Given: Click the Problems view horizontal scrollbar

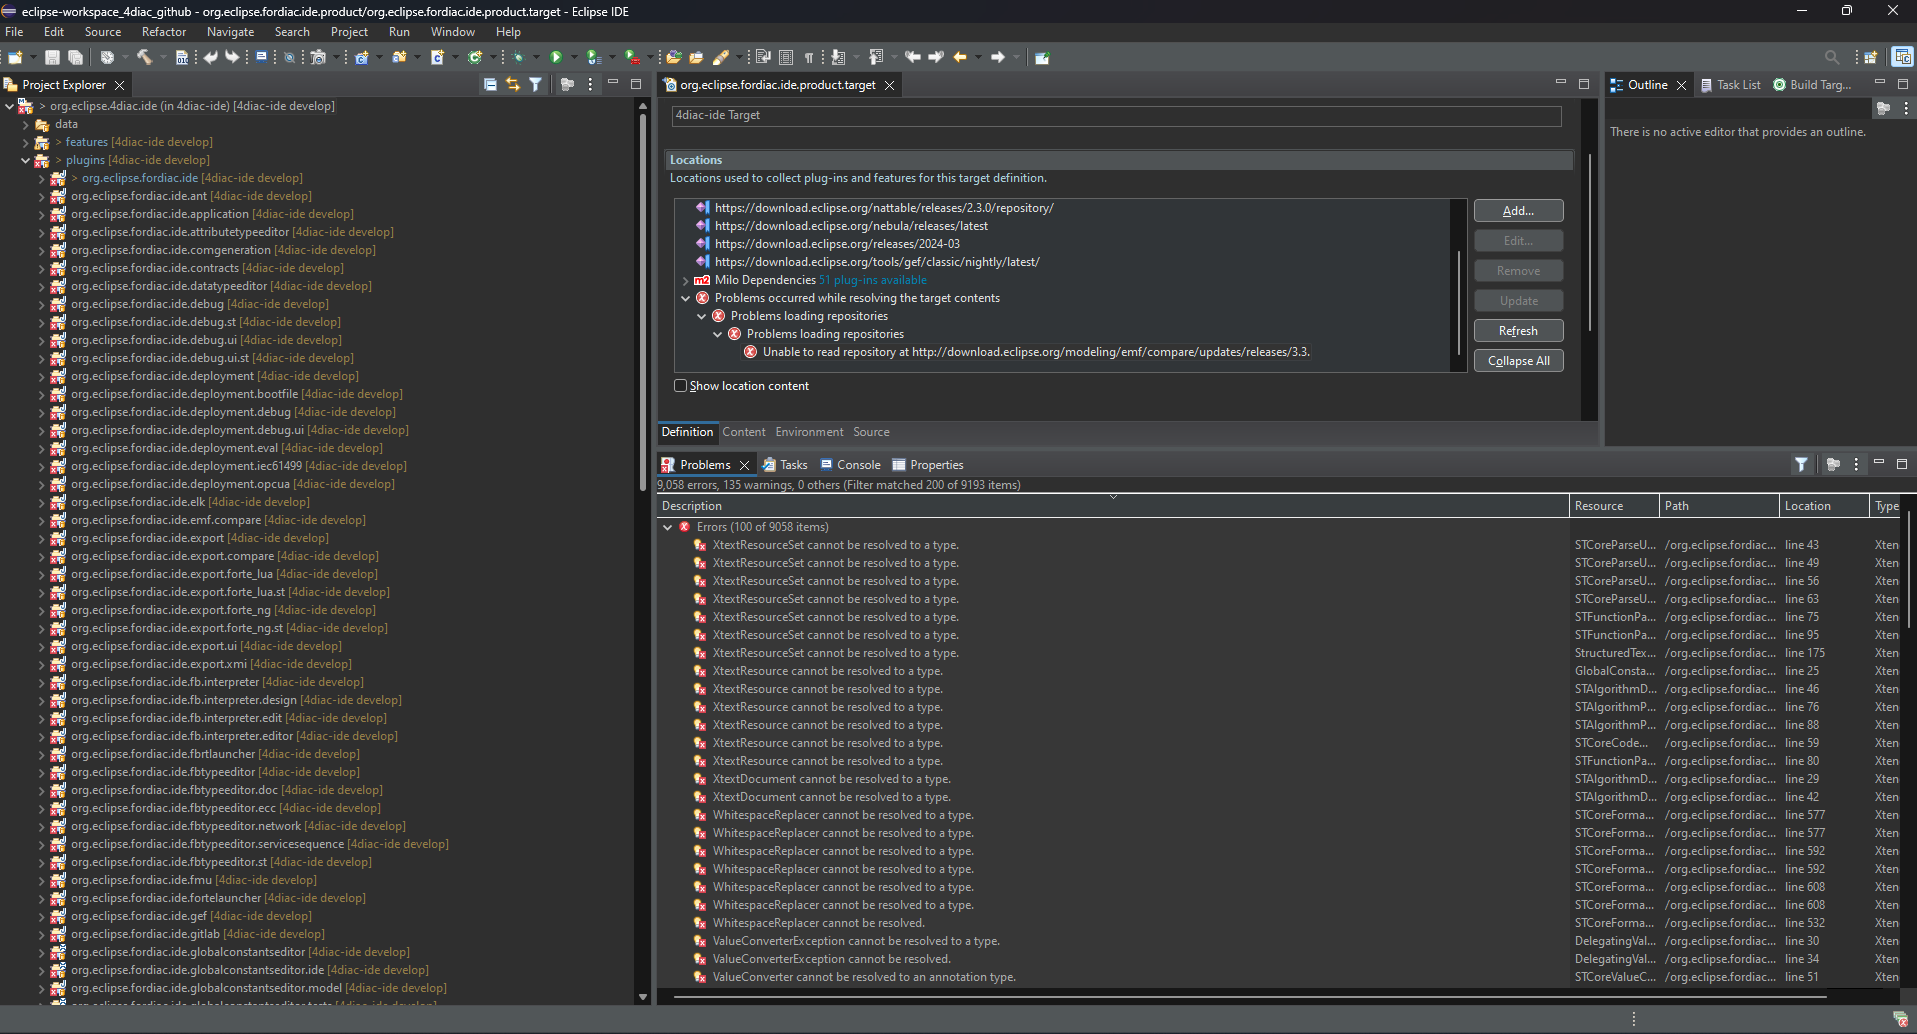Looking at the screenshot, I should click(x=1249, y=997).
